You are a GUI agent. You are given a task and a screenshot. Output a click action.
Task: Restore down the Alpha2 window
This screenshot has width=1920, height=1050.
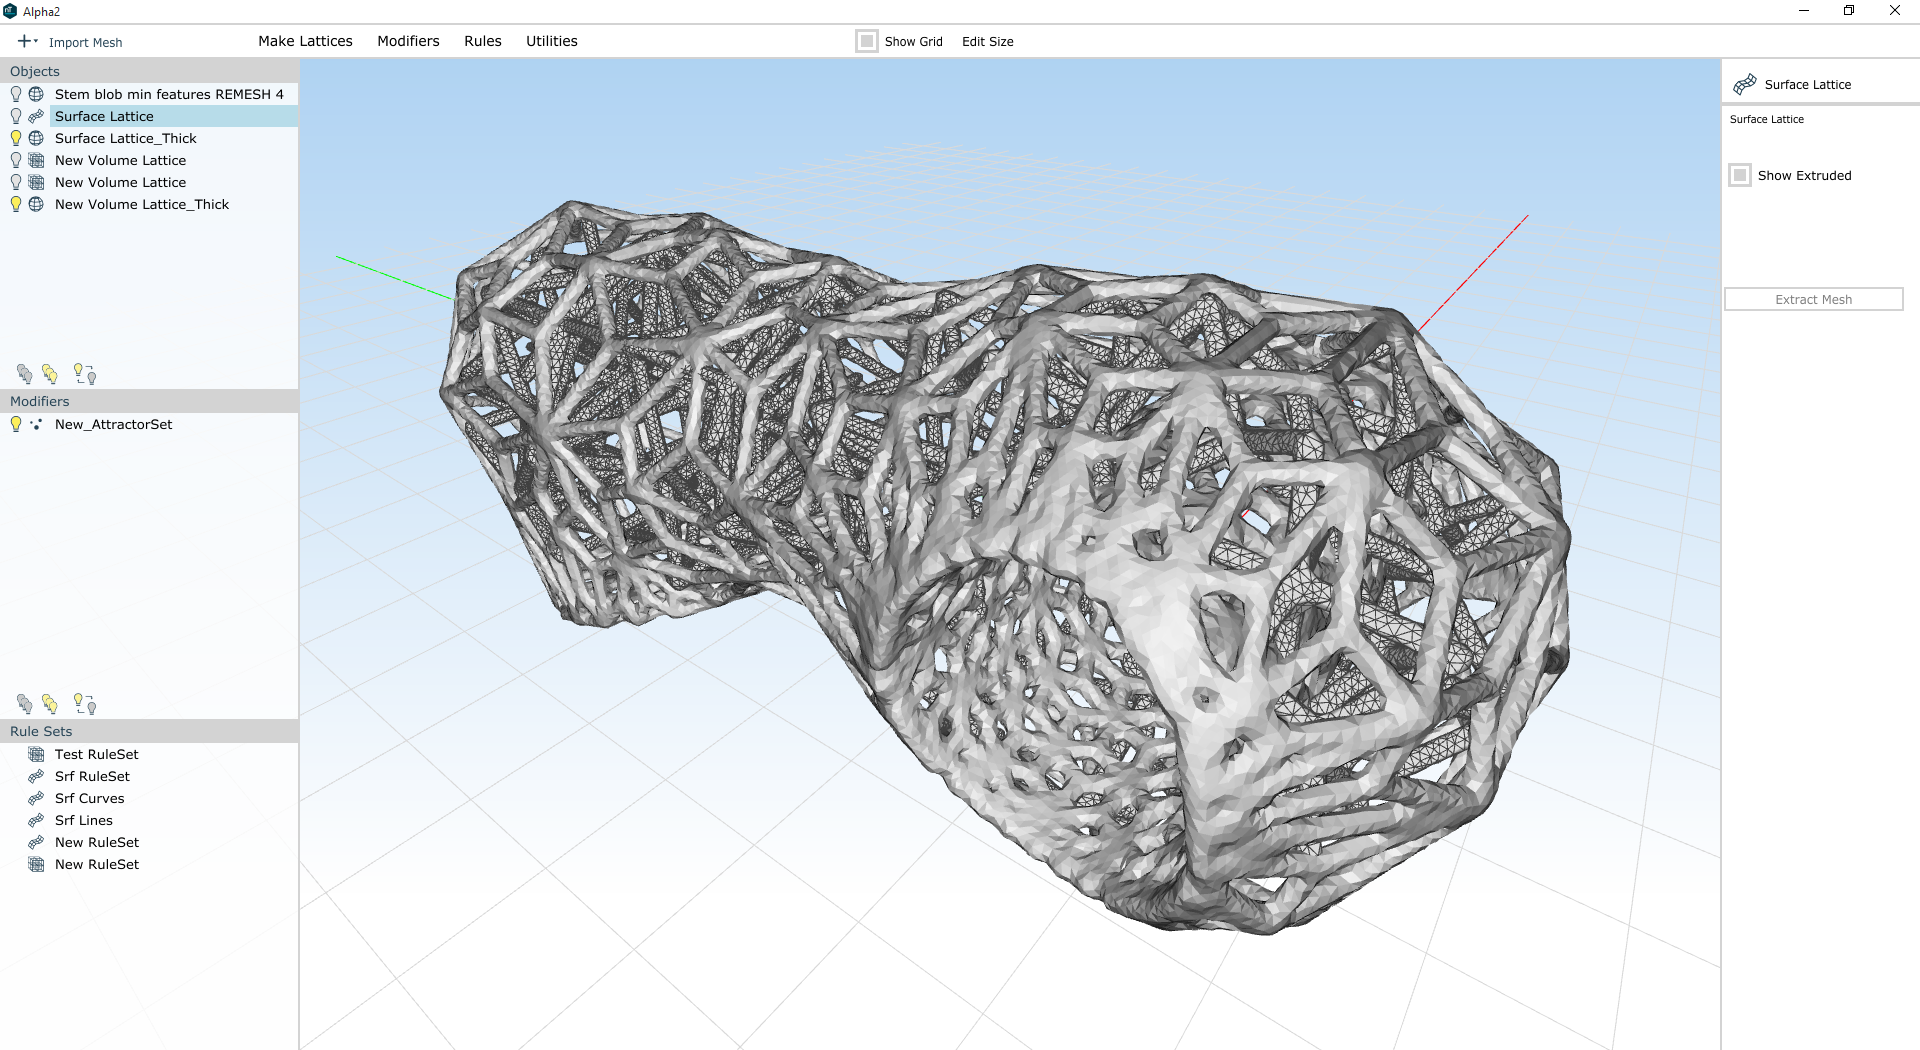click(x=1849, y=11)
